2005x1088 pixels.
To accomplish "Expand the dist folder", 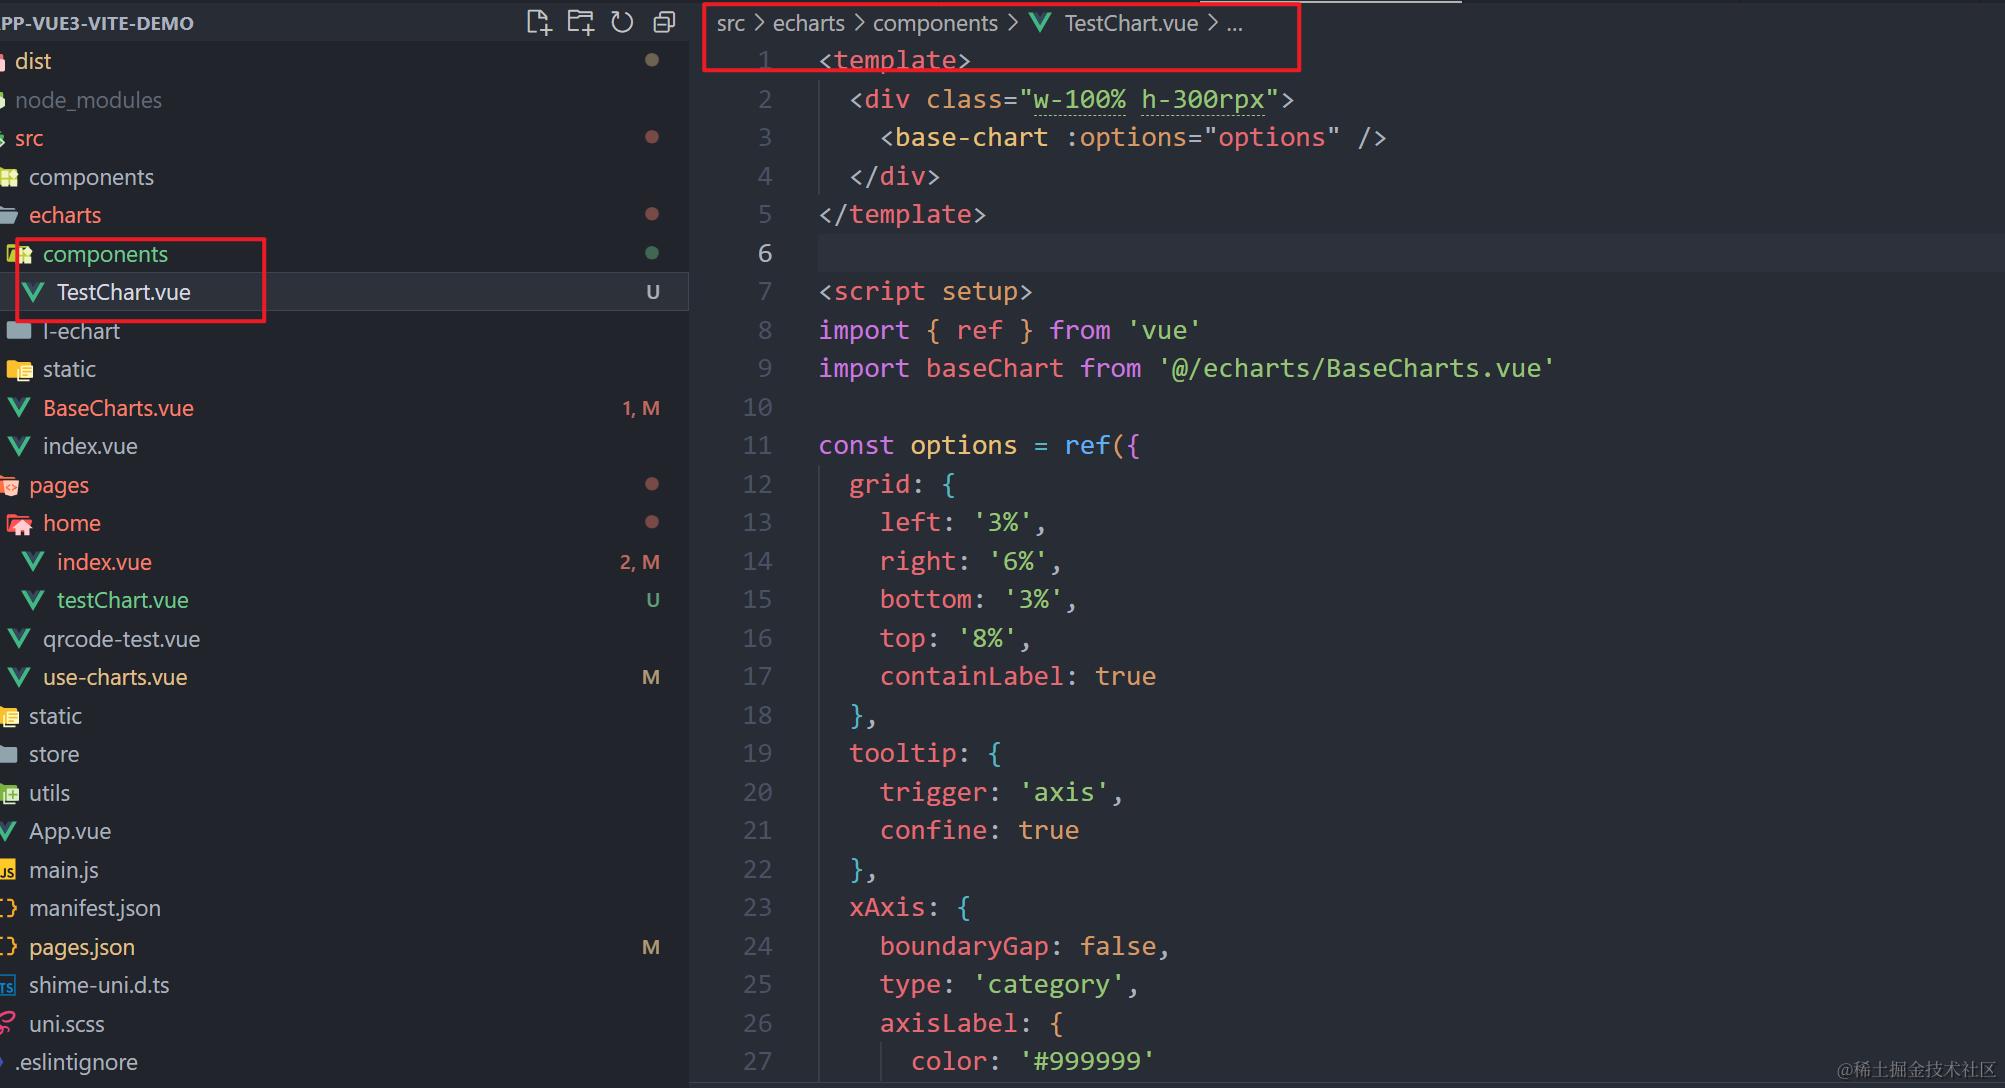I will click(33, 61).
